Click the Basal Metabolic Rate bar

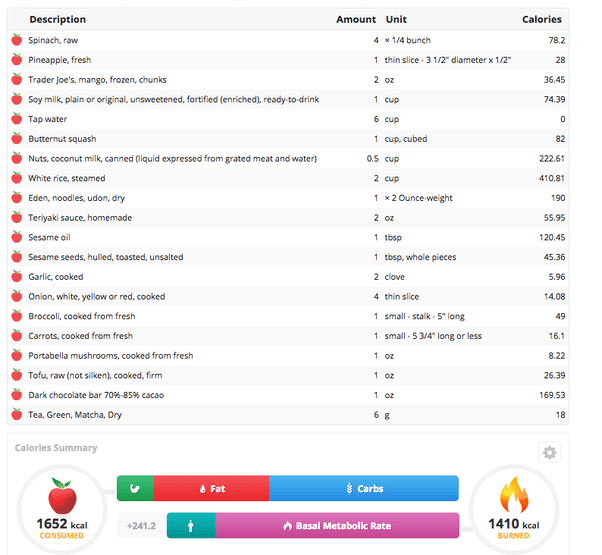(337, 525)
